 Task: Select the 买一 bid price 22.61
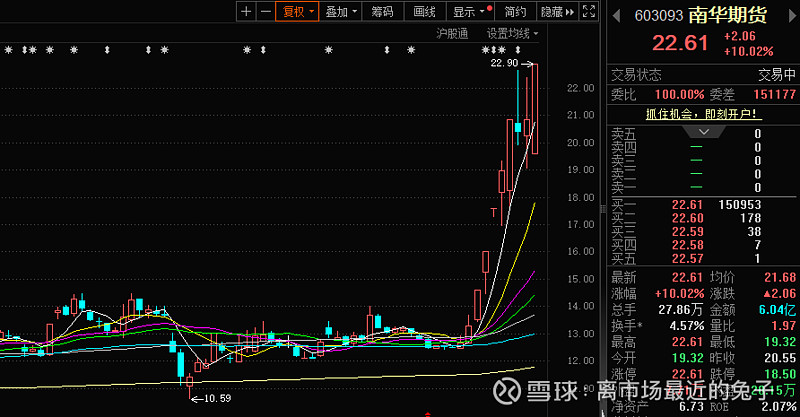pyautogui.click(x=687, y=205)
